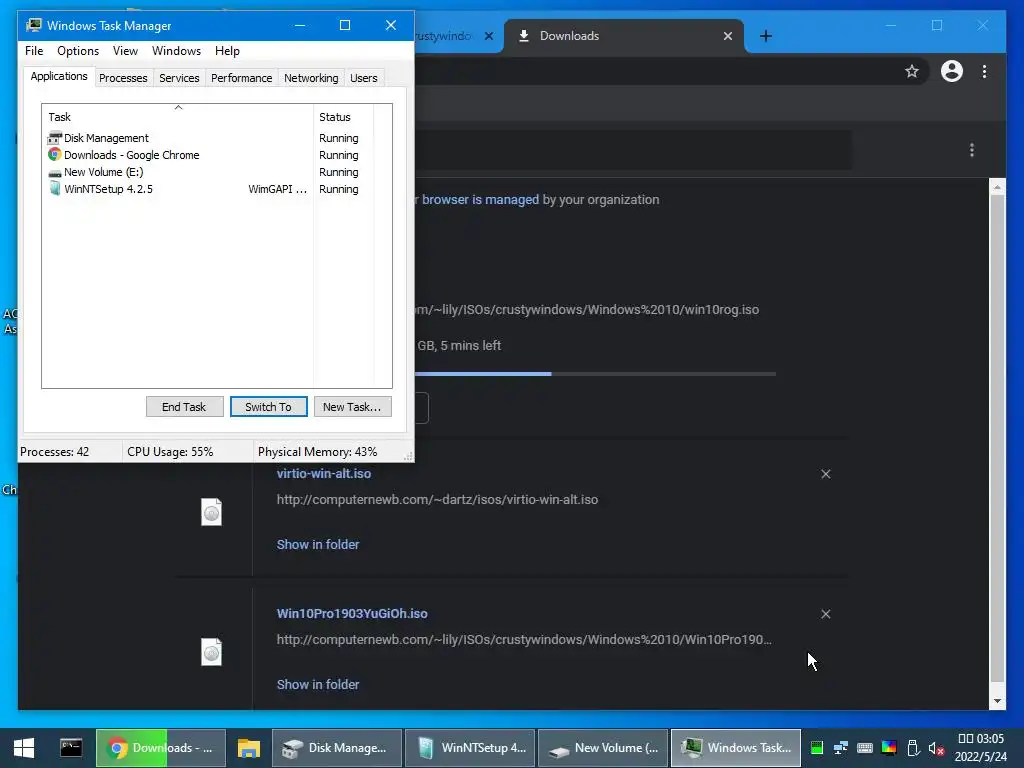Viewport: 1024px width, 768px height.
Task: Click win10rog.iso download progress bar
Action: [595, 374]
